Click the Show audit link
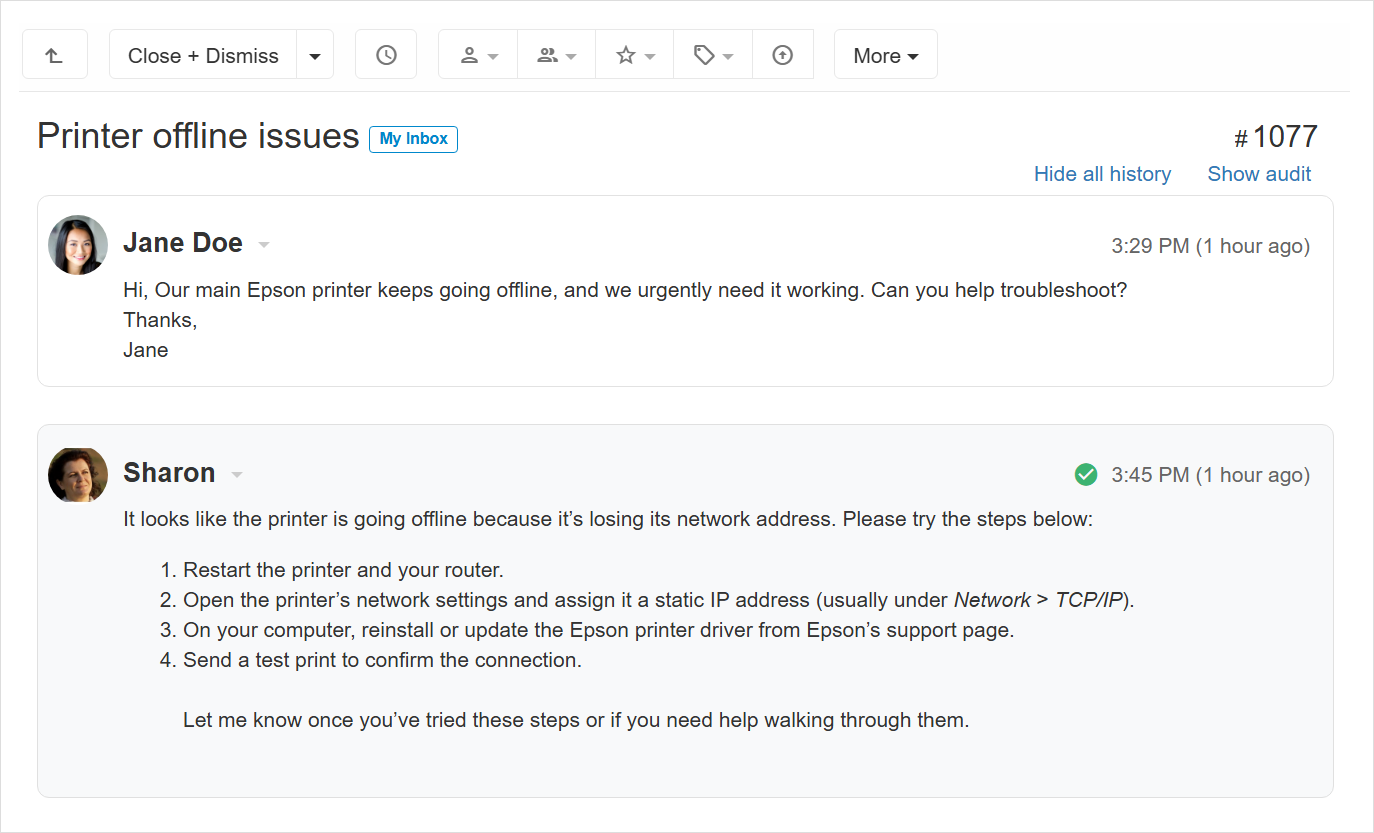This screenshot has height=833, width=1374. [x=1259, y=174]
